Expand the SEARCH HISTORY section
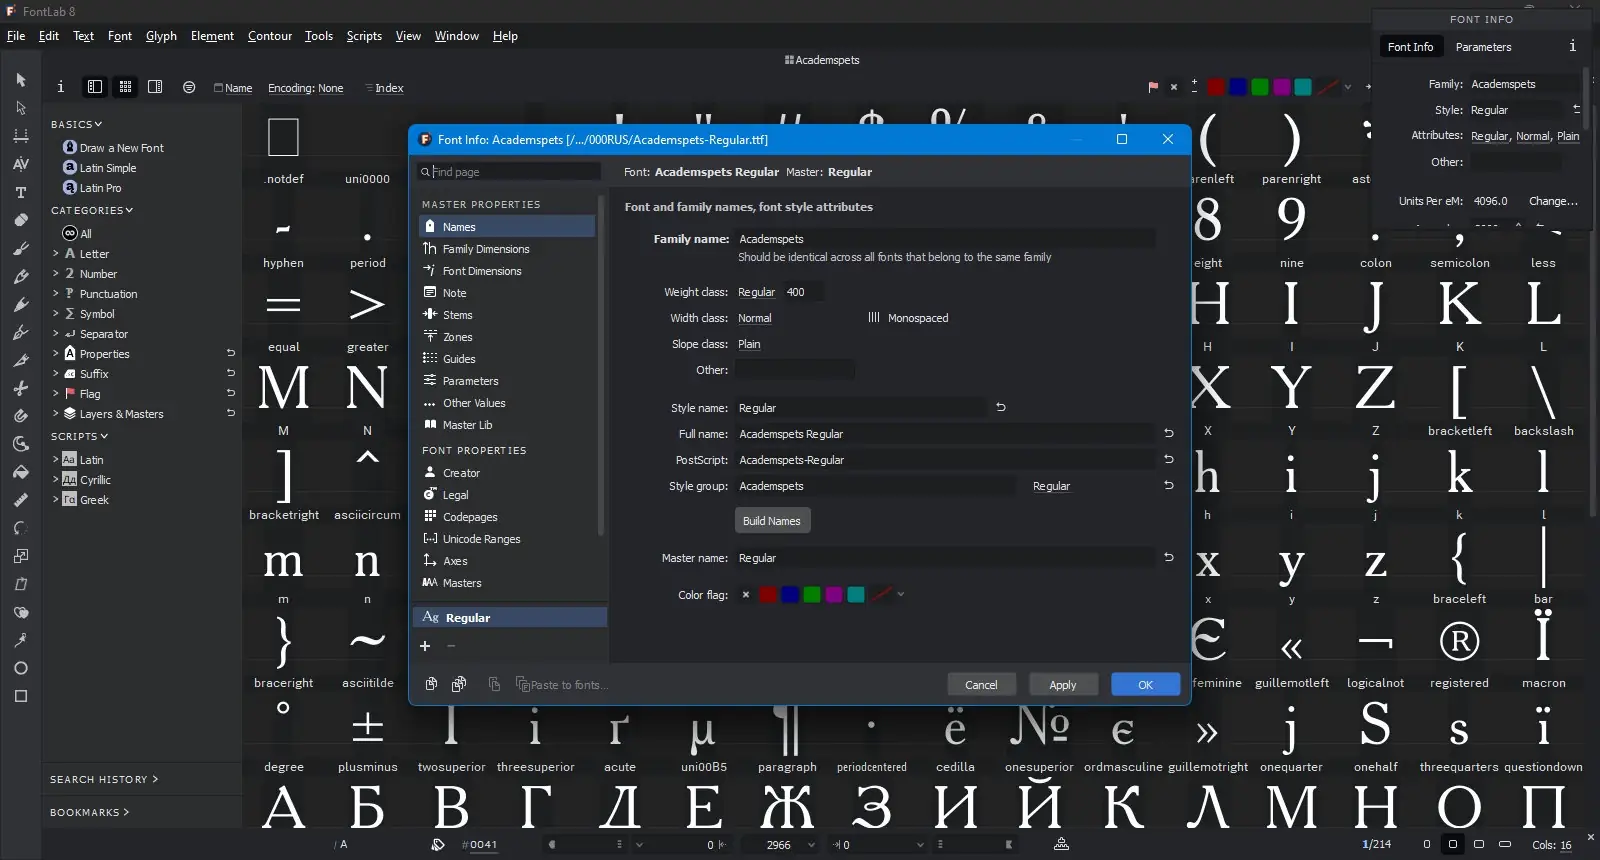 point(104,779)
